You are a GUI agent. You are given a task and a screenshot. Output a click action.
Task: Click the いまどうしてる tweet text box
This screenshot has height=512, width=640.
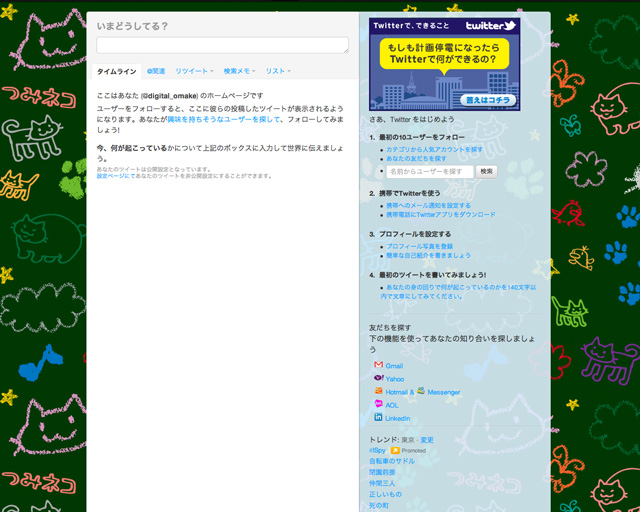point(222,45)
